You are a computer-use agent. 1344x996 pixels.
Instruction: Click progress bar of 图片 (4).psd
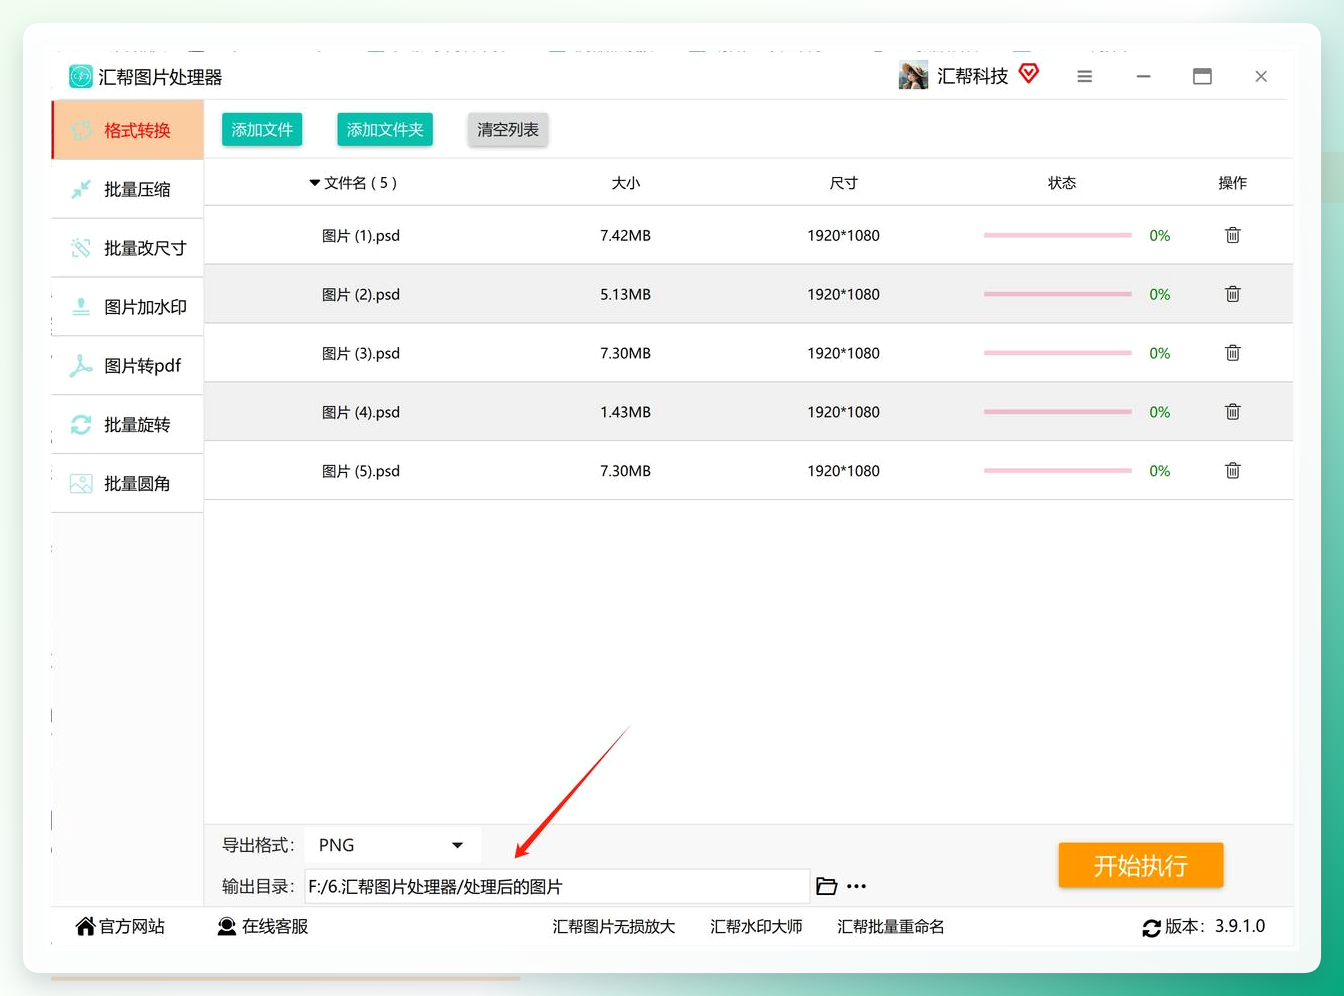(x=1058, y=411)
